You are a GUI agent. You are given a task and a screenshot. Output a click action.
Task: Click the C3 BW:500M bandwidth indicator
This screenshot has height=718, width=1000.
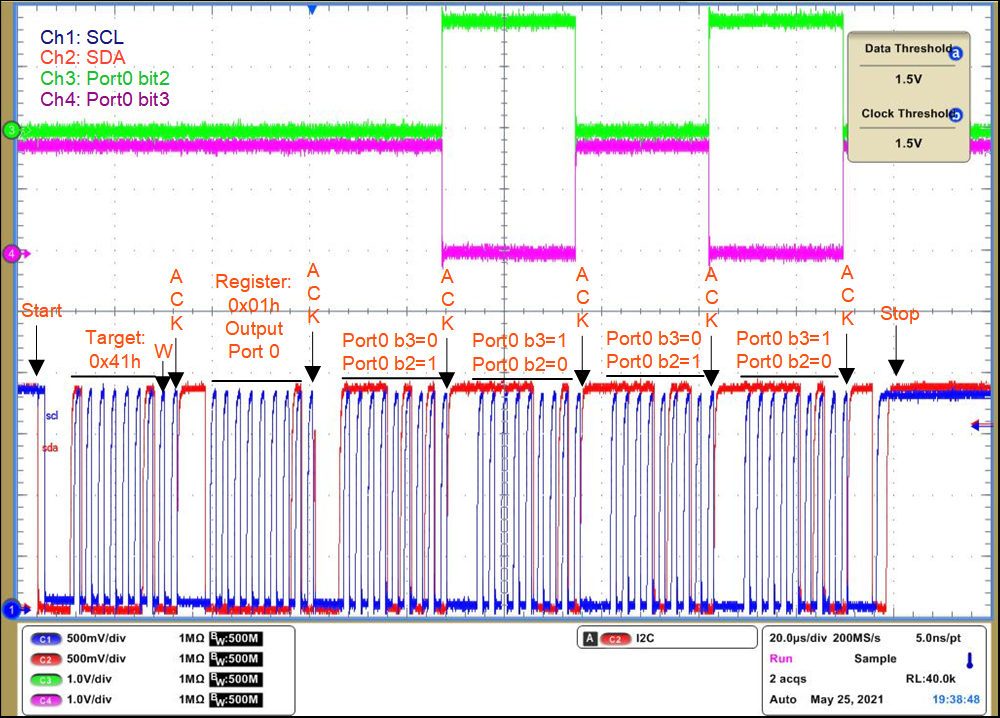pyautogui.click(x=233, y=678)
